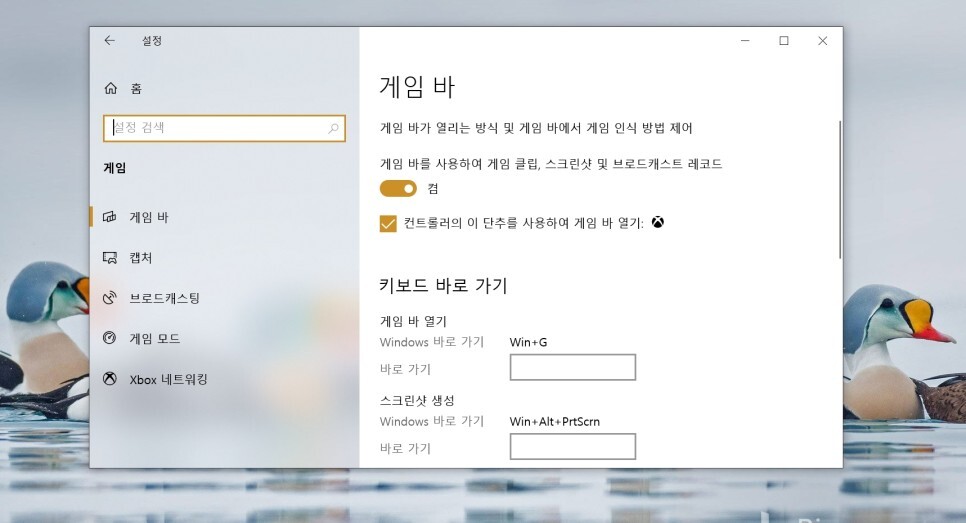The image size is (966, 523).
Task: Uncheck the controller button opens game bar checkbox
Action: [x=388, y=223]
